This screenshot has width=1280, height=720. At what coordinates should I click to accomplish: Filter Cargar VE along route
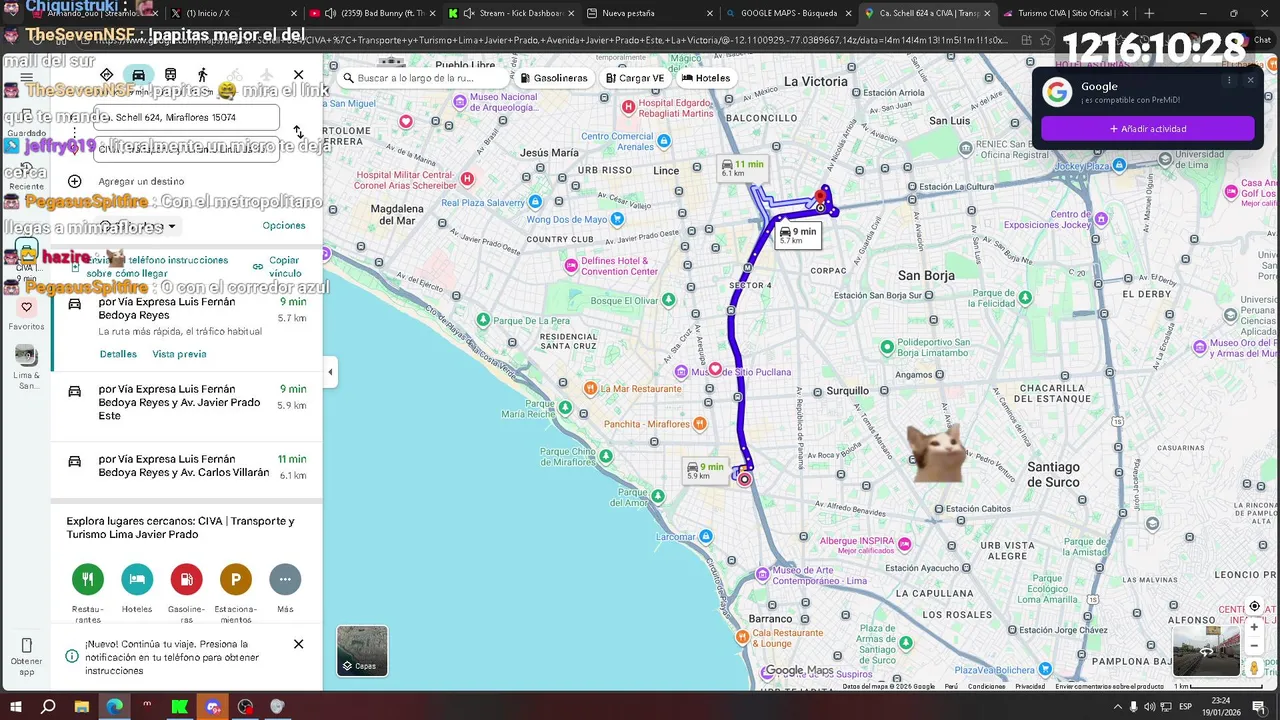pyautogui.click(x=635, y=78)
